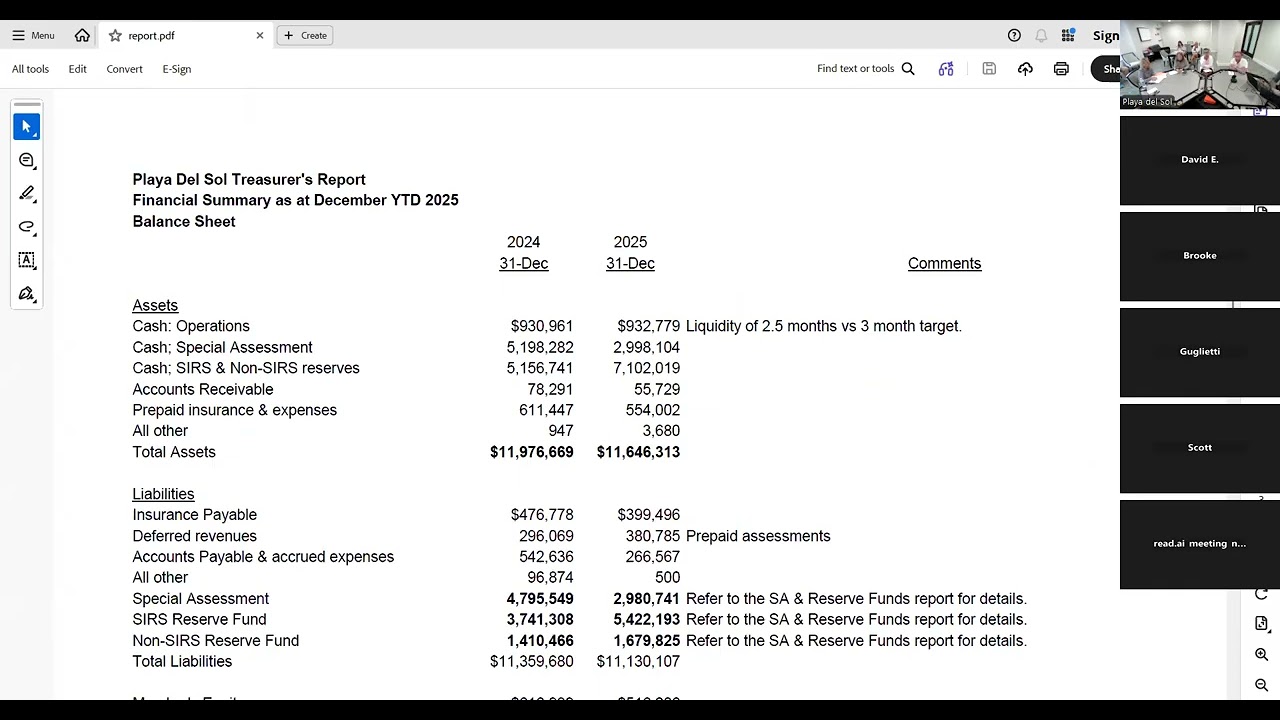Open the All tools menu
Image resolution: width=1280 pixels, height=720 pixels.
point(30,69)
